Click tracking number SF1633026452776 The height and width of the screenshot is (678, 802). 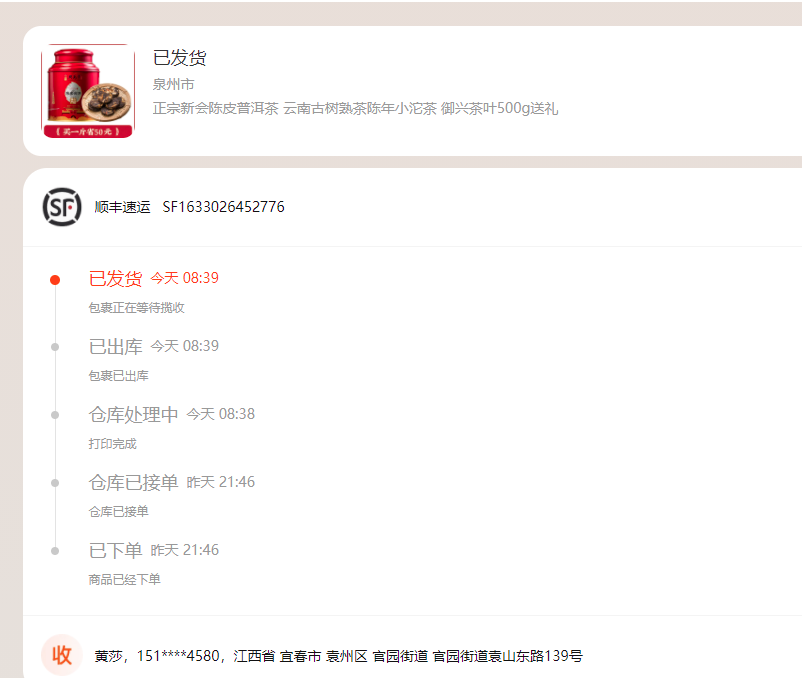pyautogui.click(x=224, y=207)
